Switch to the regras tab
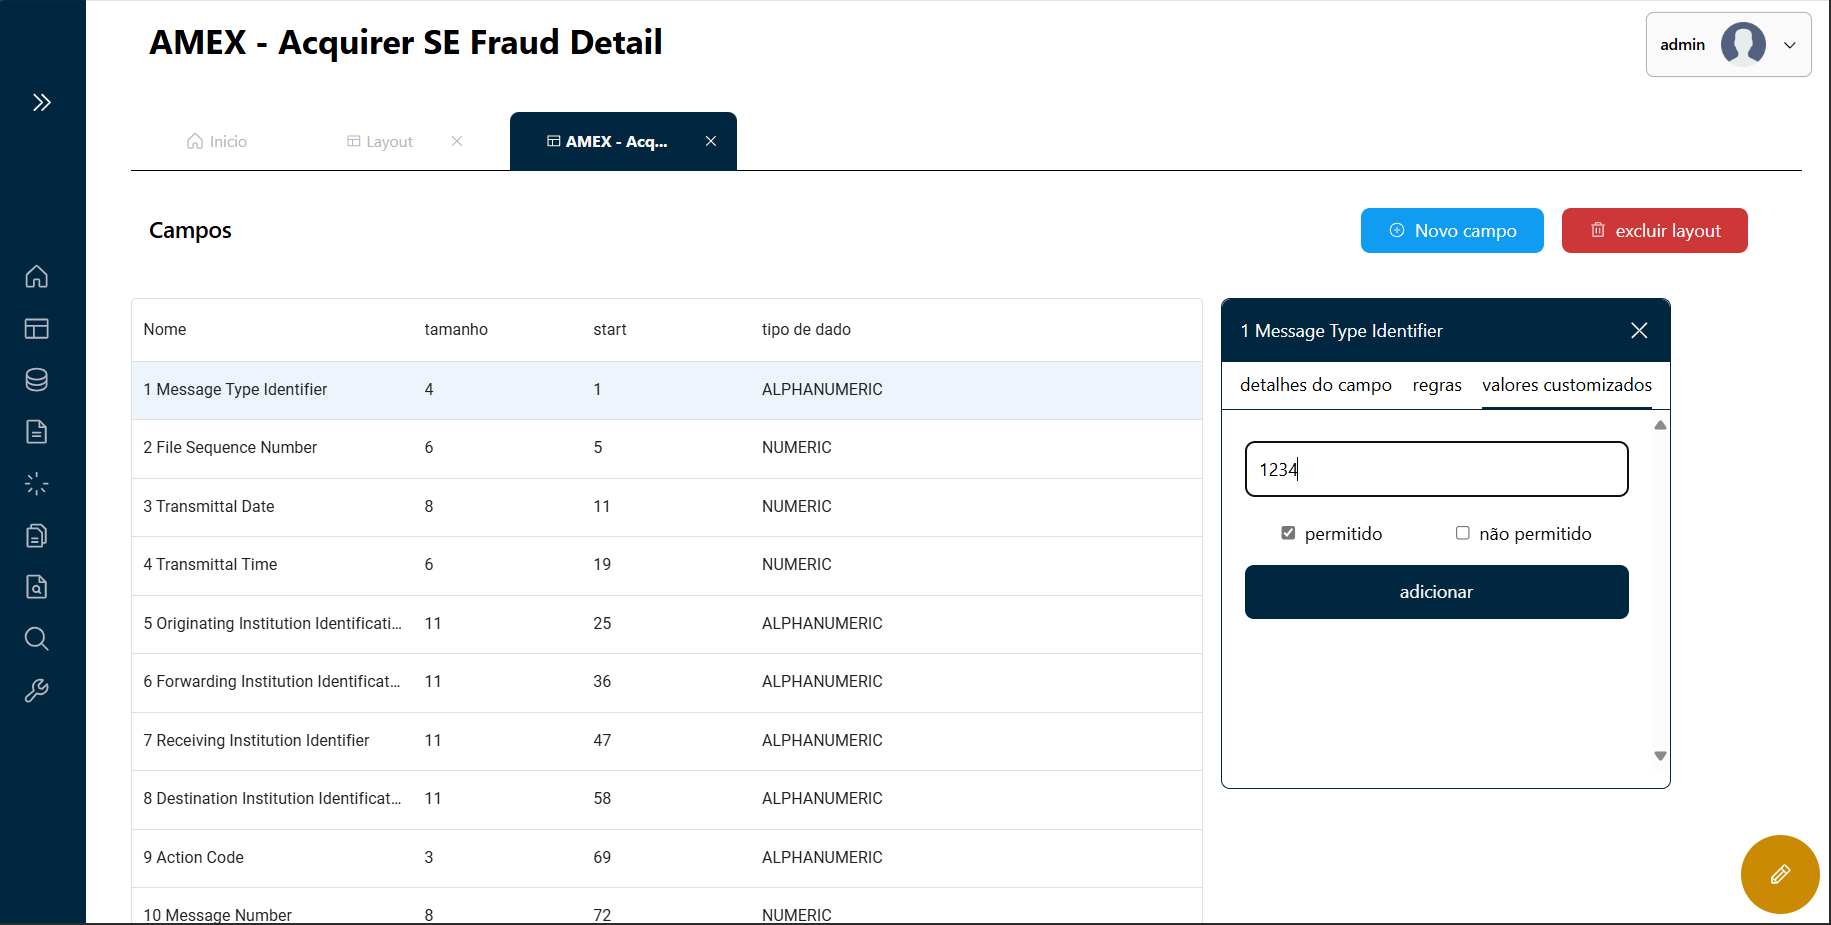This screenshot has height=925, width=1831. 1436,385
